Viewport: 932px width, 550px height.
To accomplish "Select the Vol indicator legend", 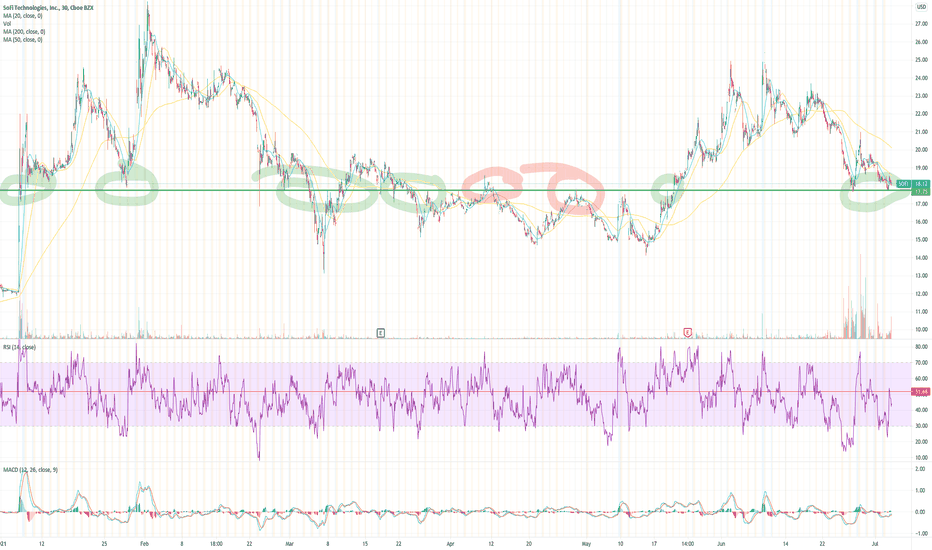I will pyautogui.click(x=7, y=24).
